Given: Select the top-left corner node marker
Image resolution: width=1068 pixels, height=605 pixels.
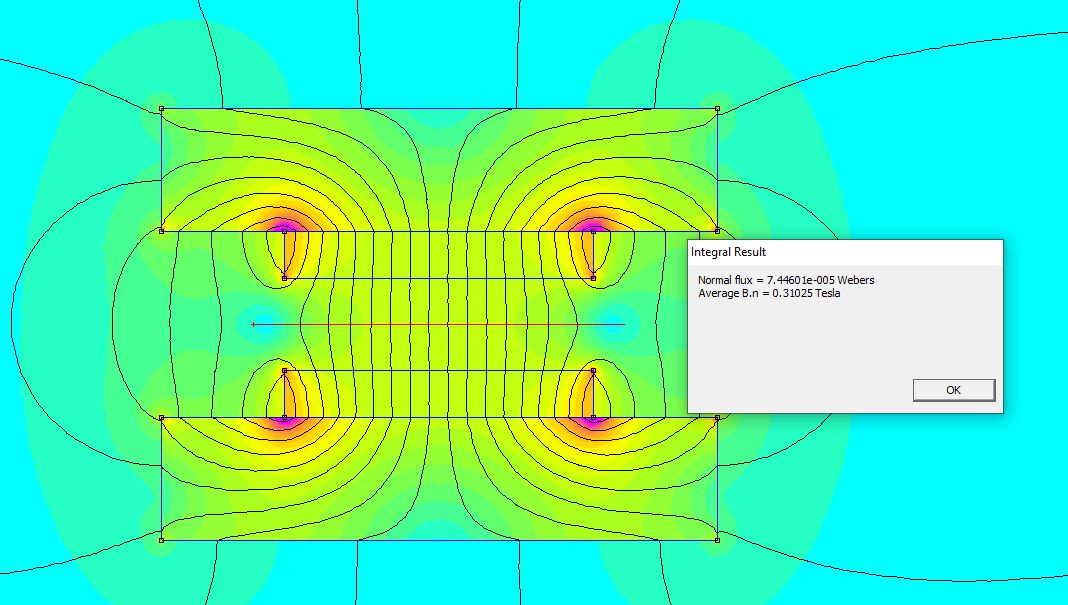Looking at the screenshot, I should pos(161,107).
